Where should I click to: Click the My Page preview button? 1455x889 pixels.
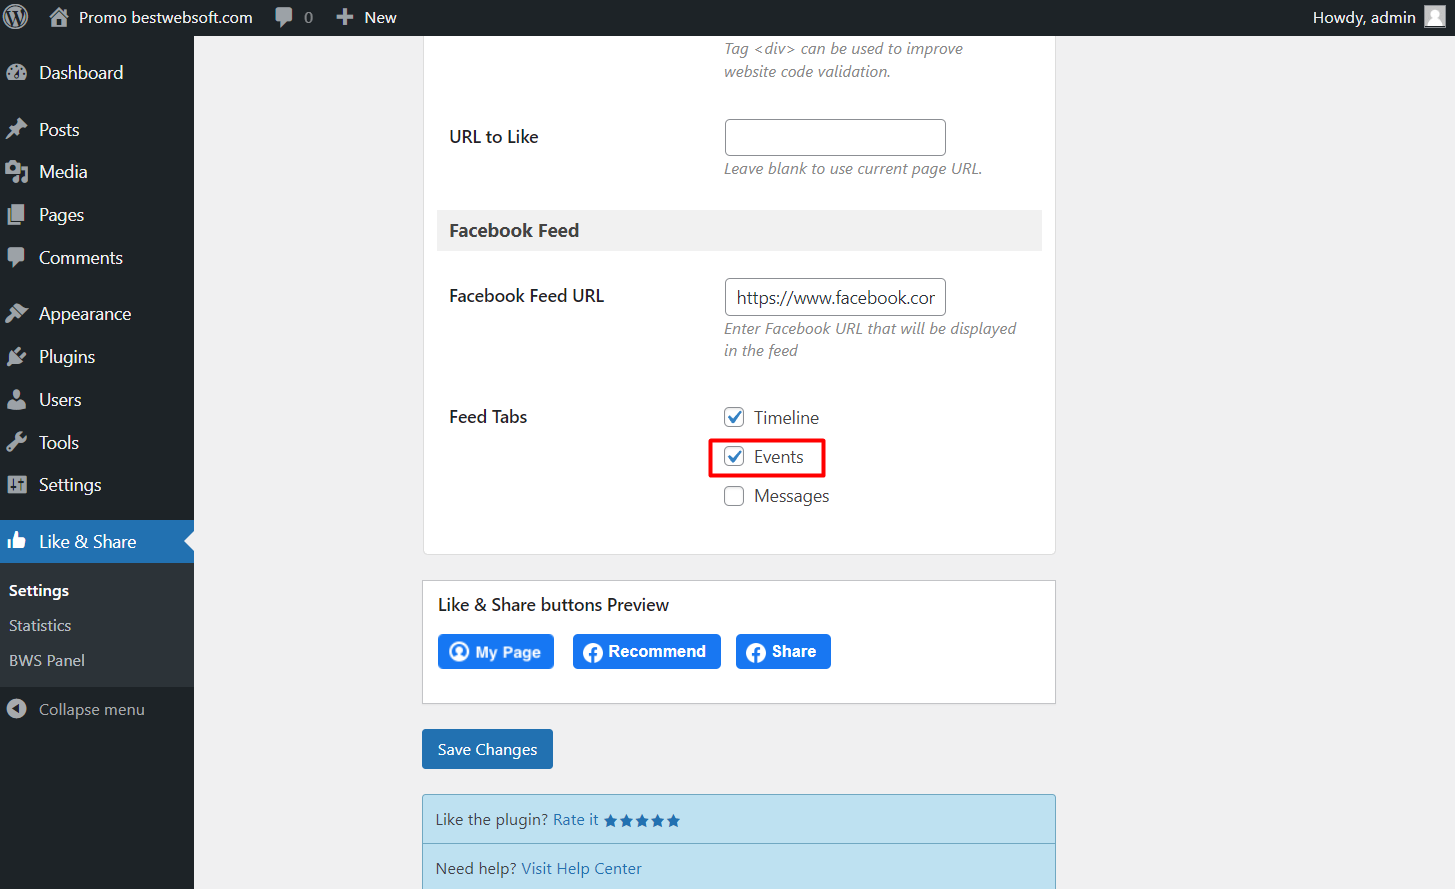496,652
